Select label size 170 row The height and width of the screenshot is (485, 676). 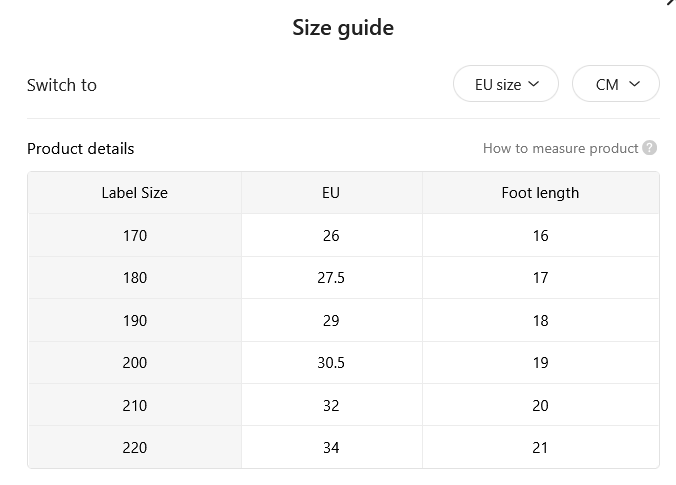click(x=343, y=235)
